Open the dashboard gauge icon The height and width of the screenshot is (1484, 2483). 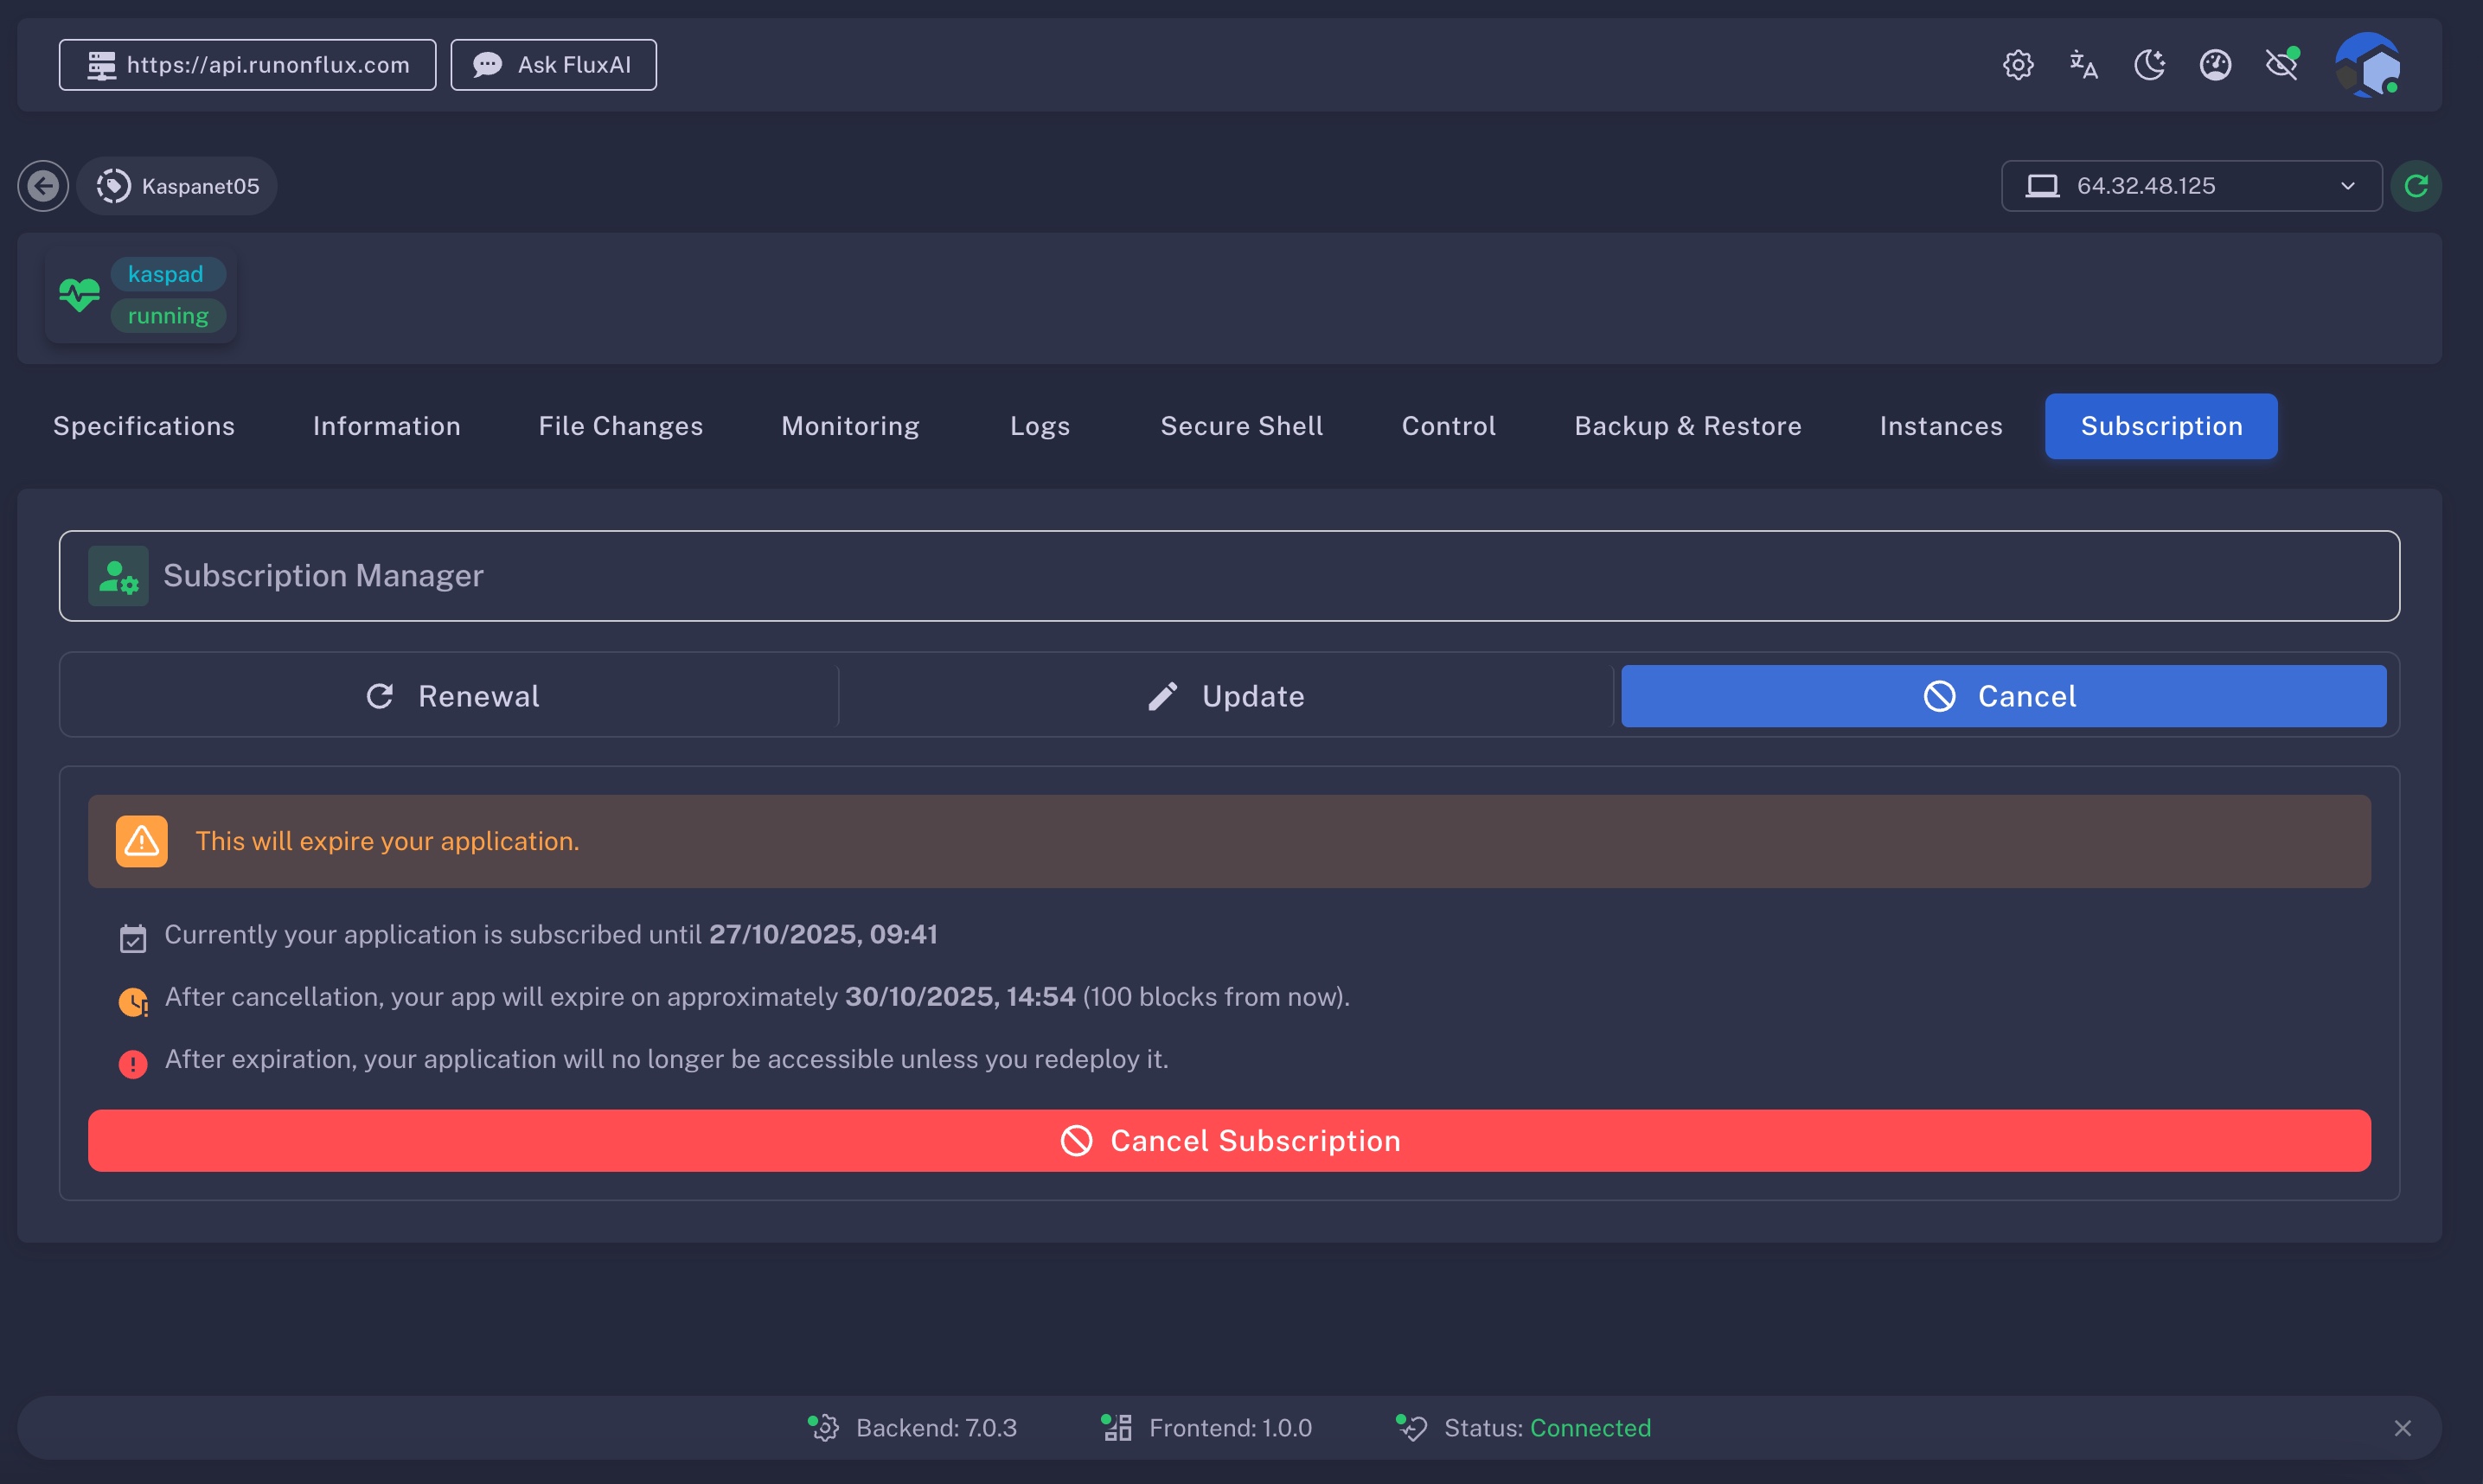[x=2215, y=65]
